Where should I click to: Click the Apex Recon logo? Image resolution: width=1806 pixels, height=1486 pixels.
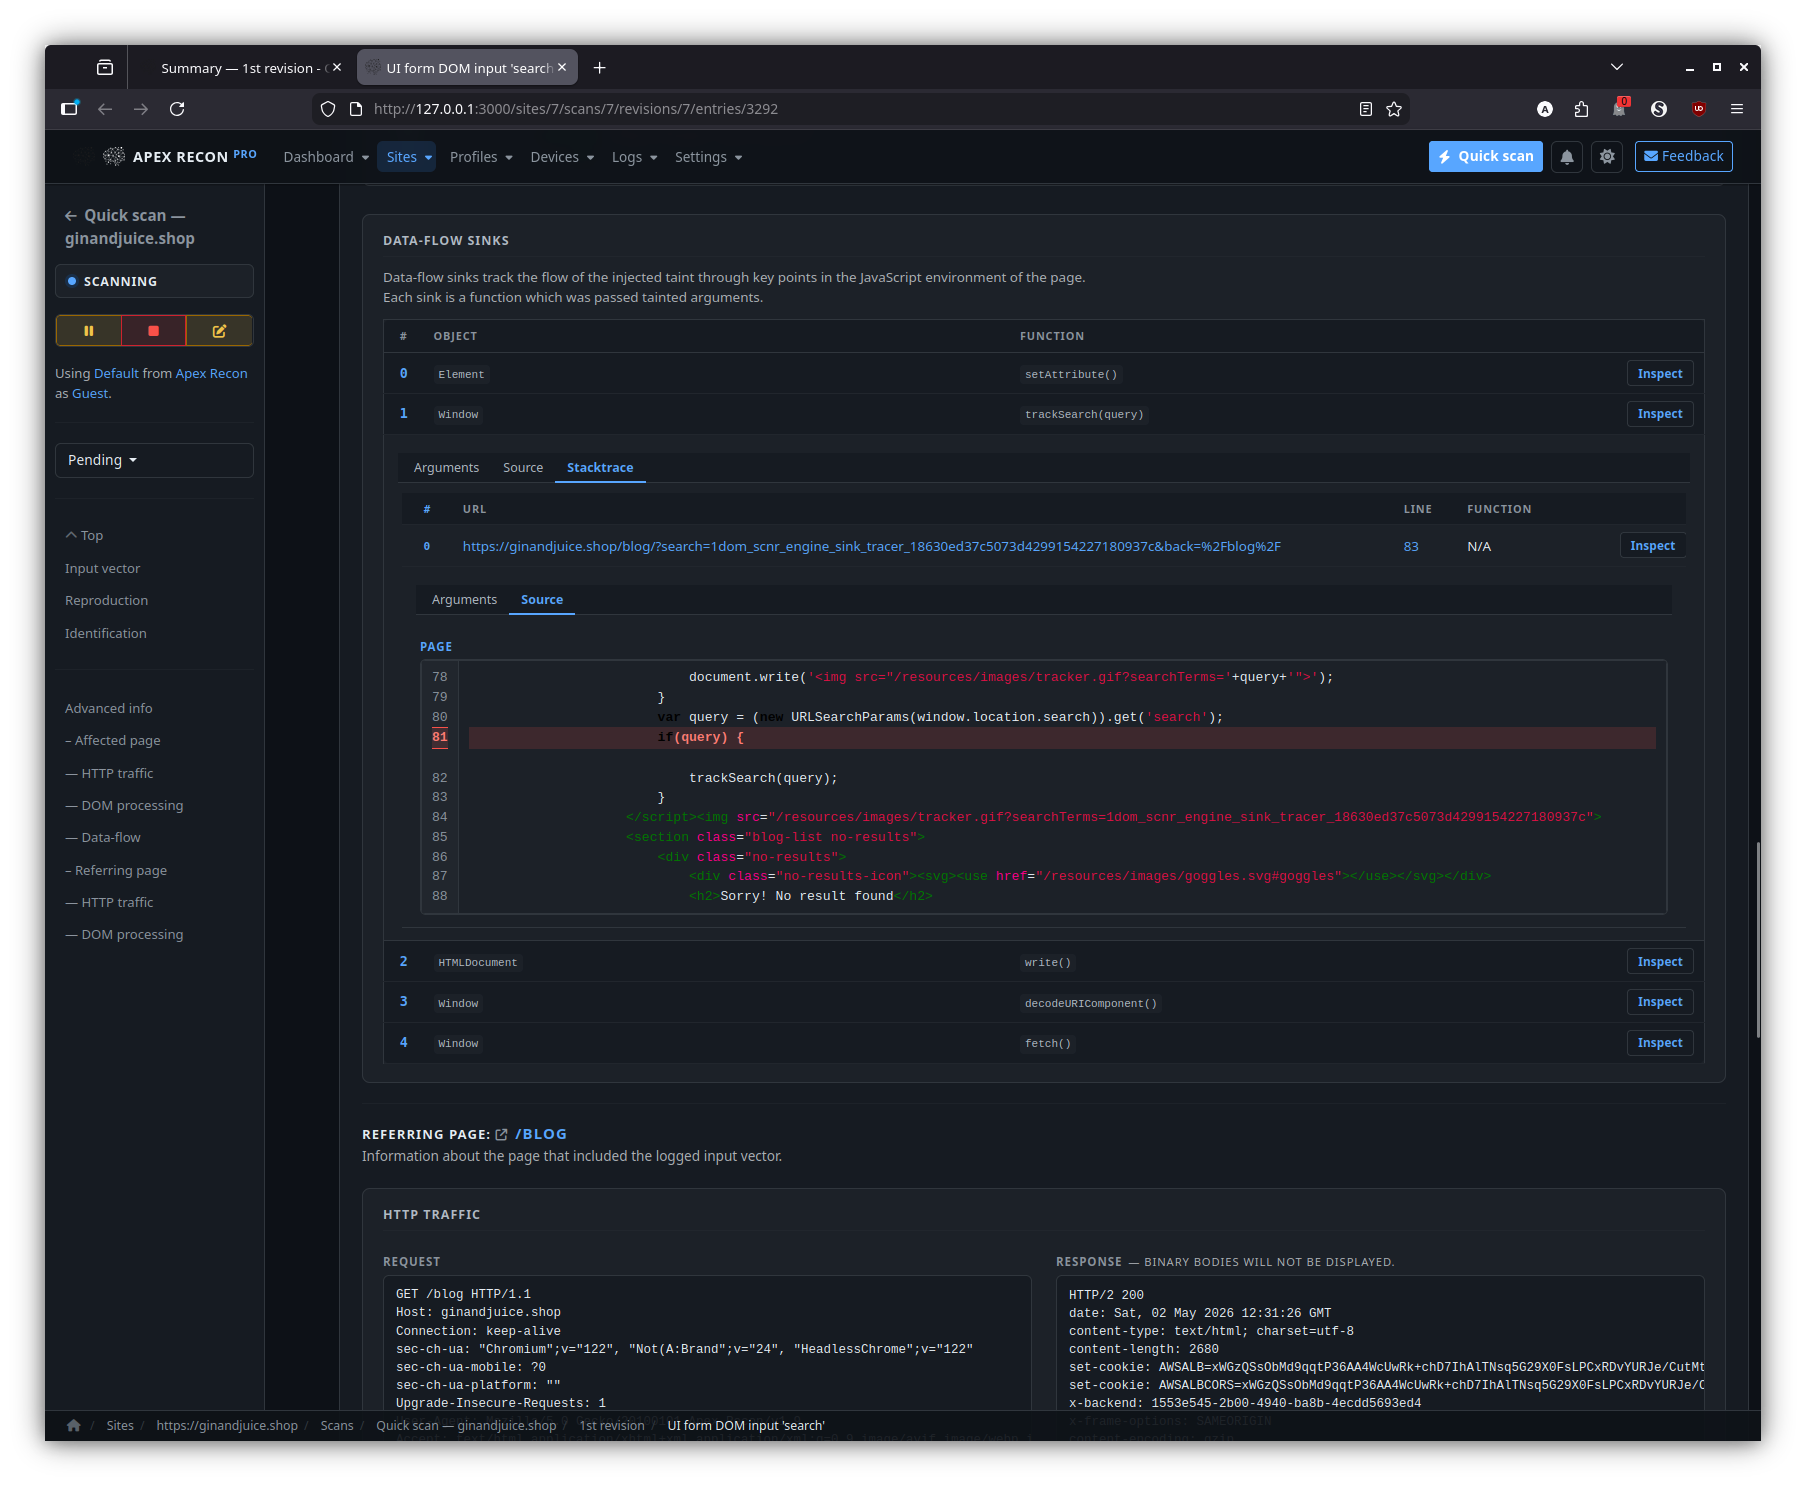click(180, 156)
